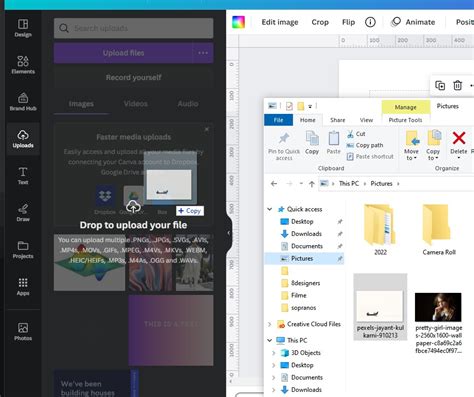Open the View ribbon tab
Viewport: 474px width, 397px height.
pos(366,120)
